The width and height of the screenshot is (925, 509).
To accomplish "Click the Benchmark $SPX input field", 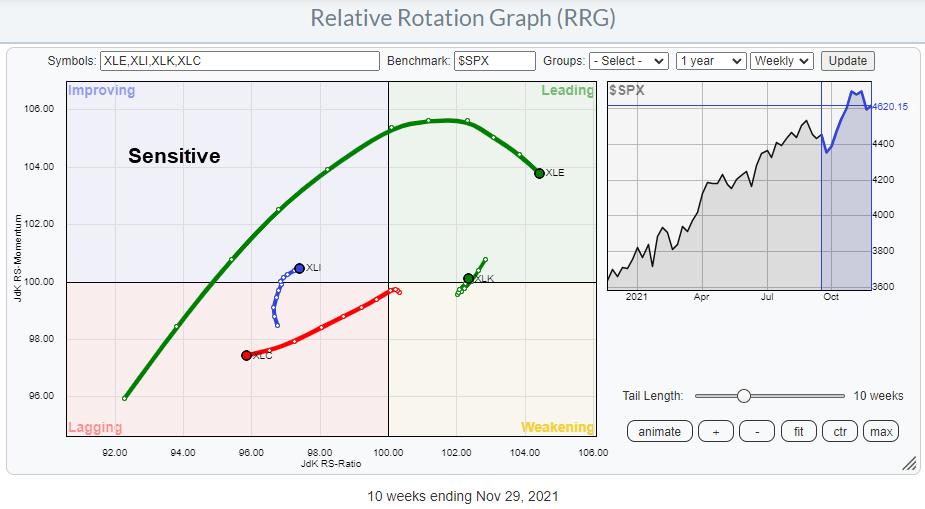I will (x=494, y=61).
